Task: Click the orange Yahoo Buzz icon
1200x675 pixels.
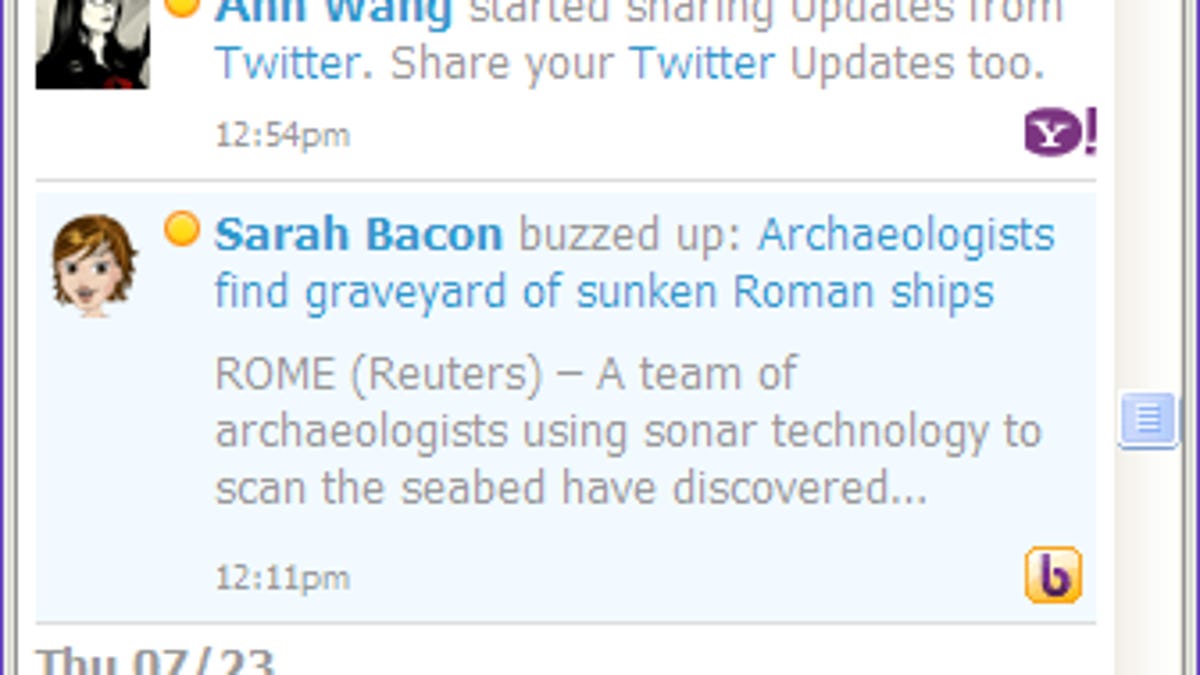Action: 1053,575
